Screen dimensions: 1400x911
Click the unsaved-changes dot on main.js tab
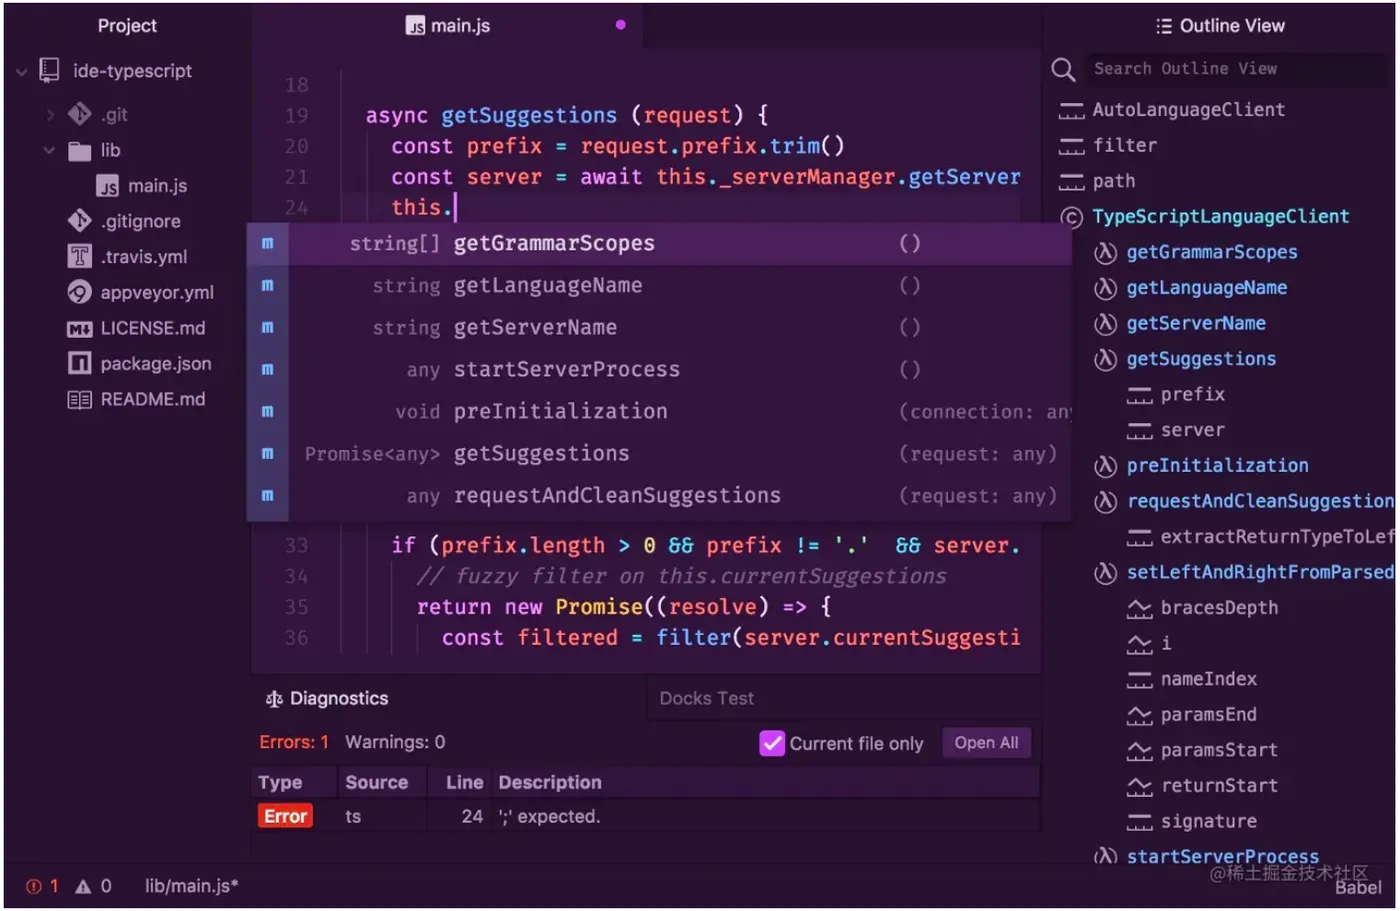(x=621, y=25)
